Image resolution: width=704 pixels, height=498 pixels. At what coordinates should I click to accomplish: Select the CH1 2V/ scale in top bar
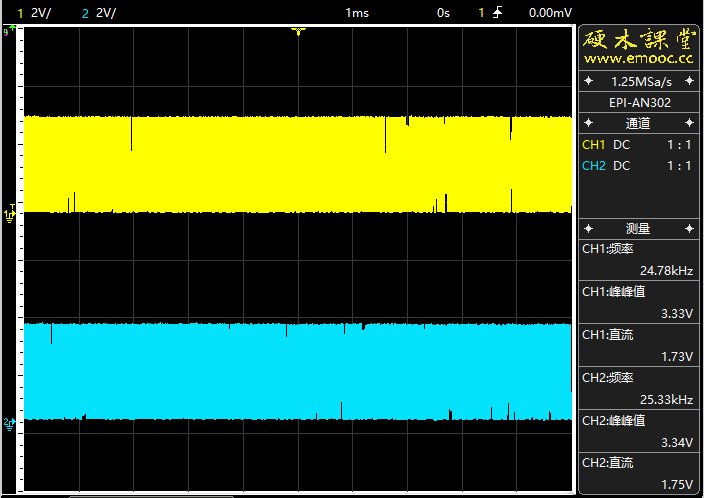[40, 12]
